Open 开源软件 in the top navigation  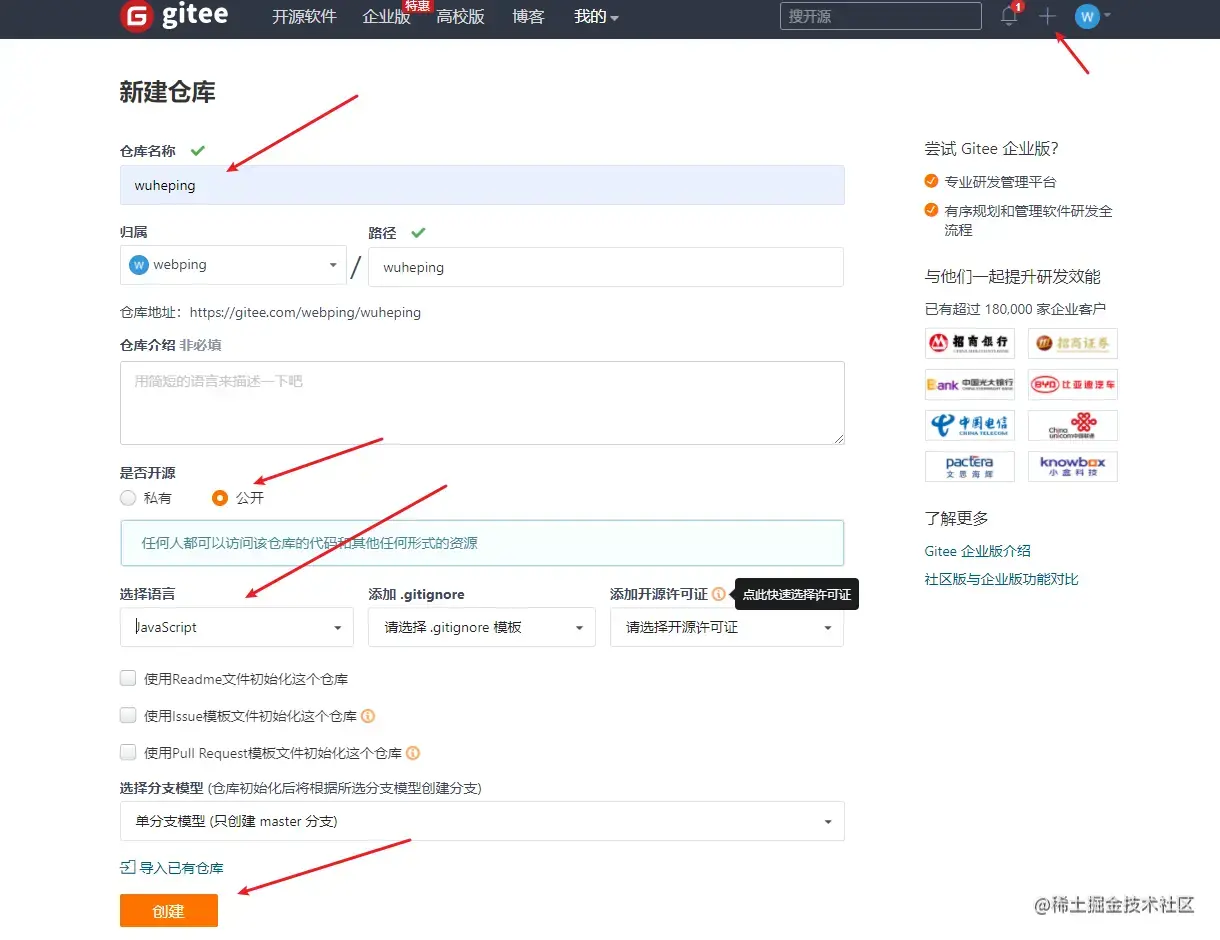pyautogui.click(x=304, y=17)
